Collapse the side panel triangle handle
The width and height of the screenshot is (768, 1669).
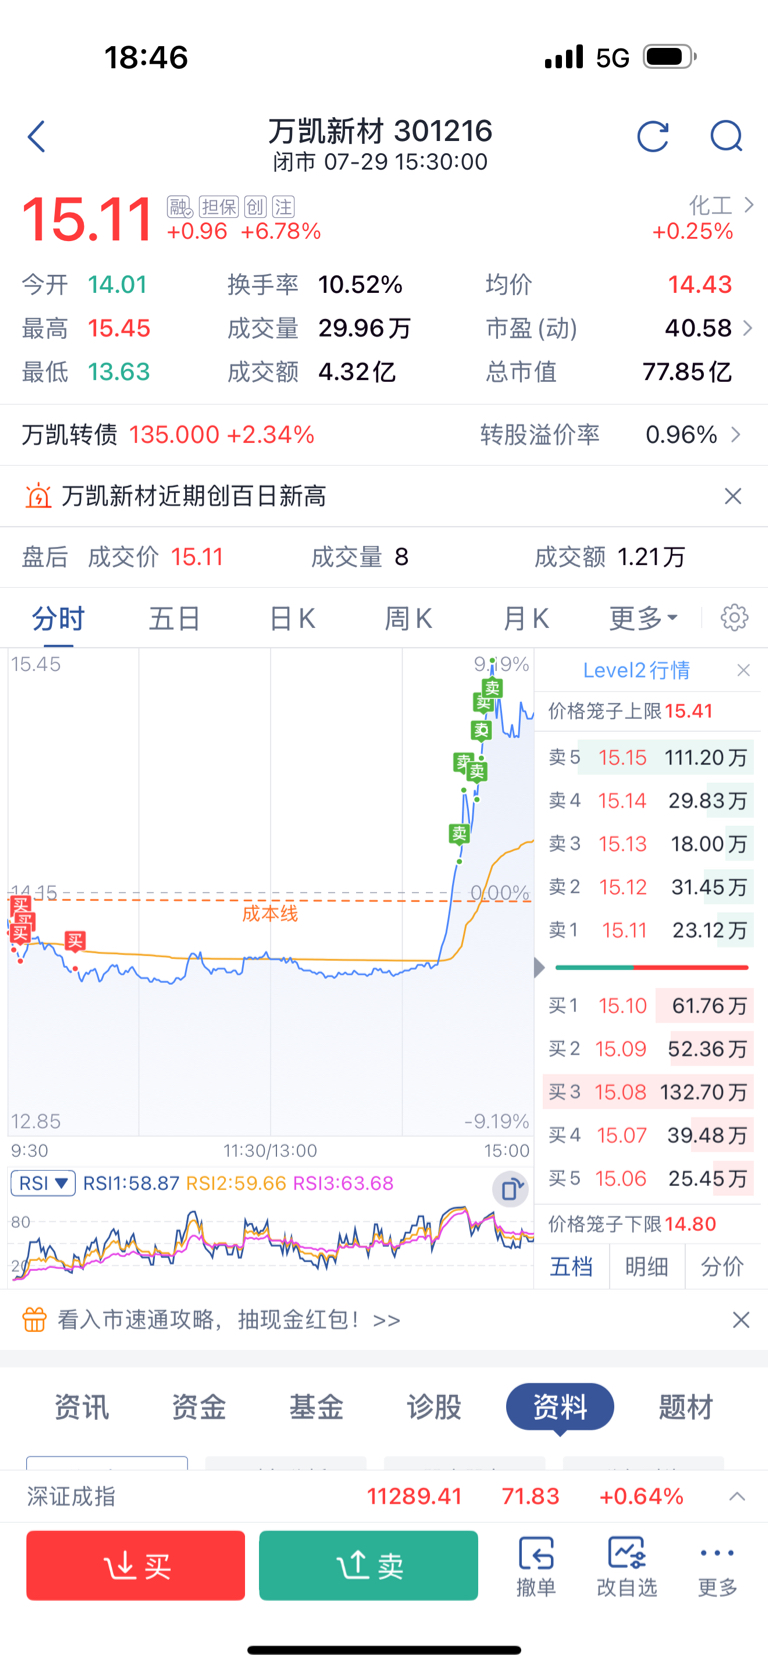tap(540, 968)
